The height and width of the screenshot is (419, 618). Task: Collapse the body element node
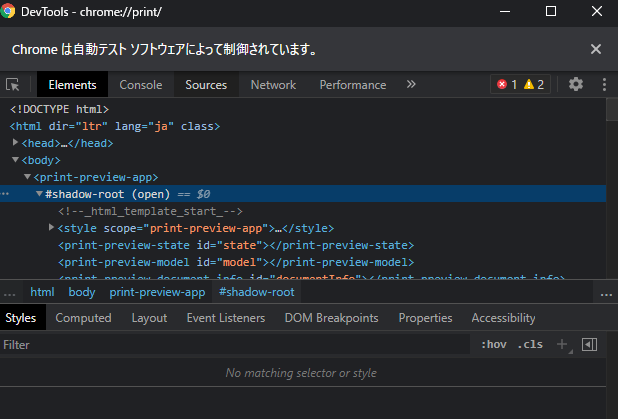tap(15, 160)
